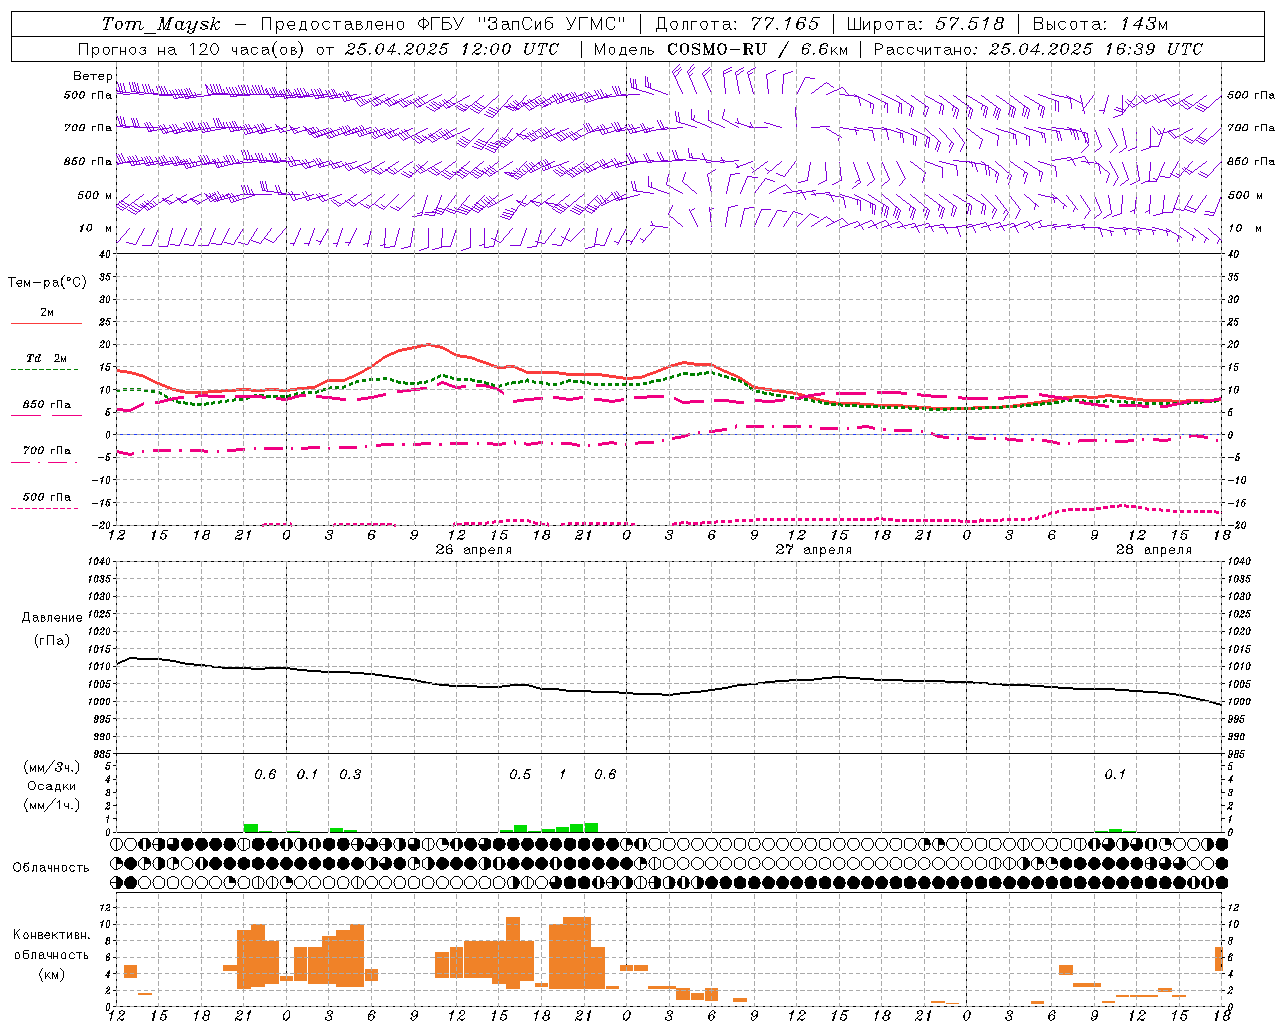Click the (мм/1ч.) precipitation unit label
The height and width of the screenshot is (1024, 1280).
coord(52,805)
